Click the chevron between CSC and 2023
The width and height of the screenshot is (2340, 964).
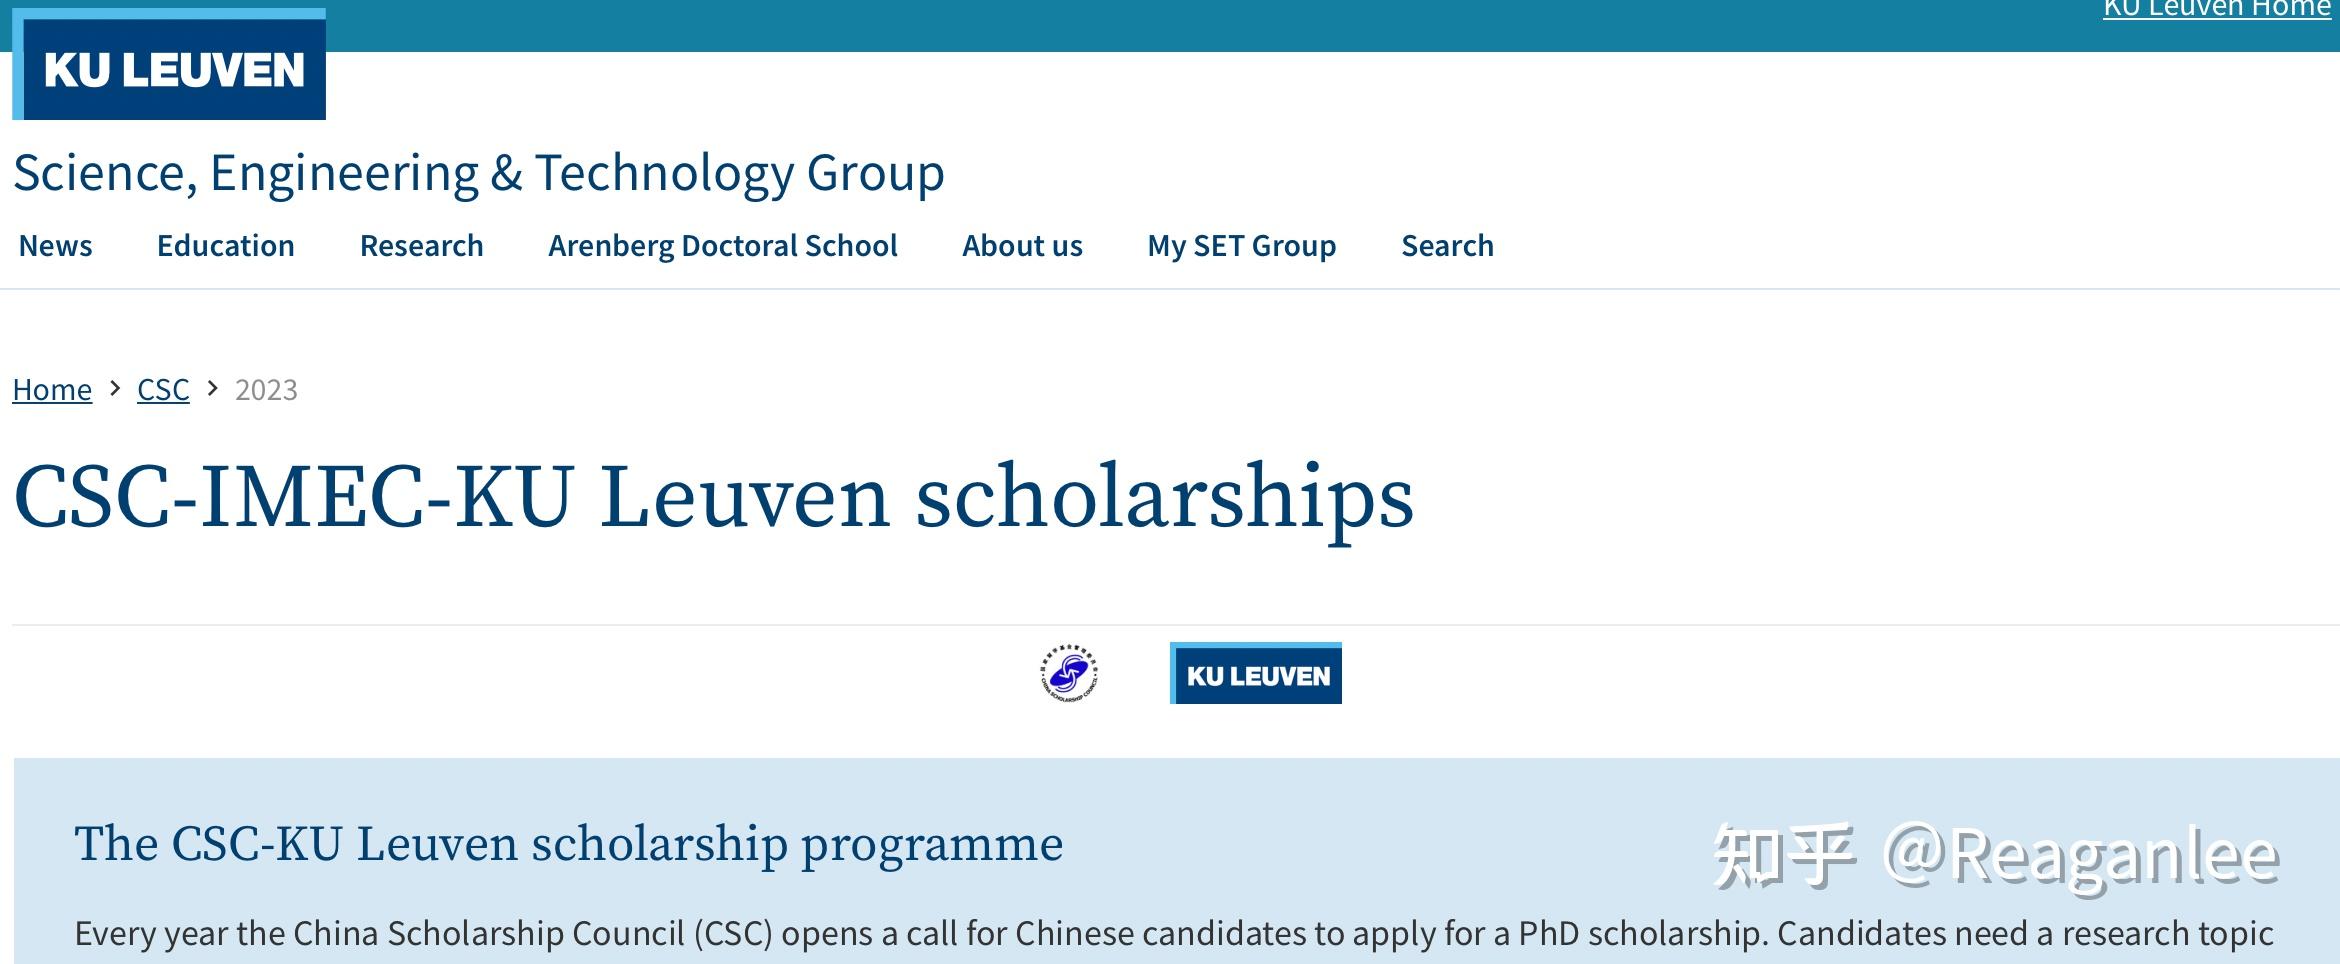(212, 388)
